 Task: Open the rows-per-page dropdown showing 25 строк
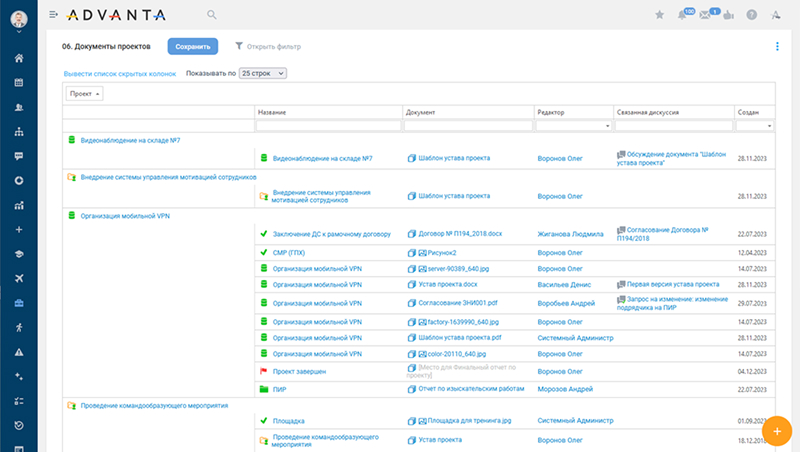[x=263, y=73]
